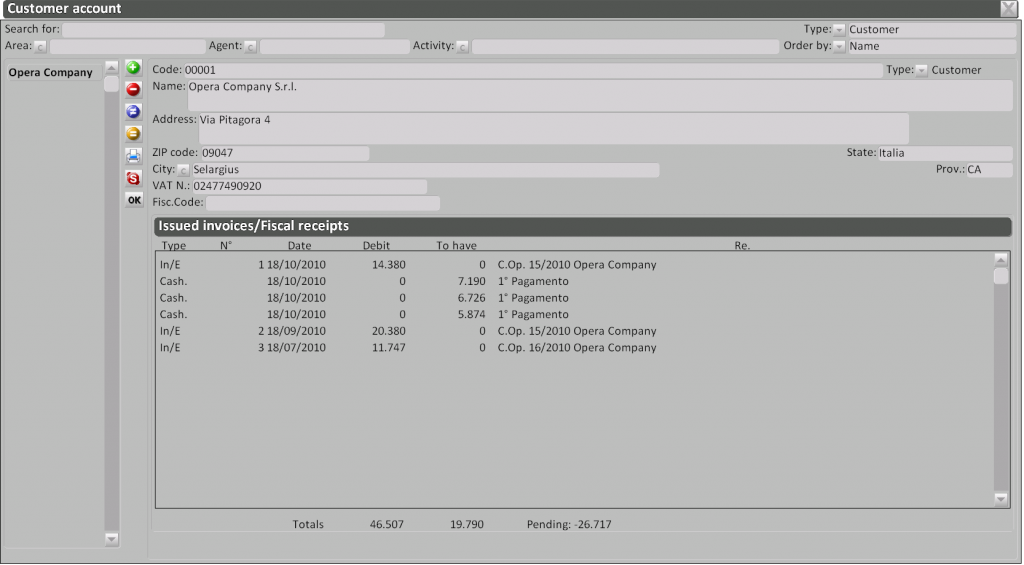Open the Activity lookup button

pos(462,46)
